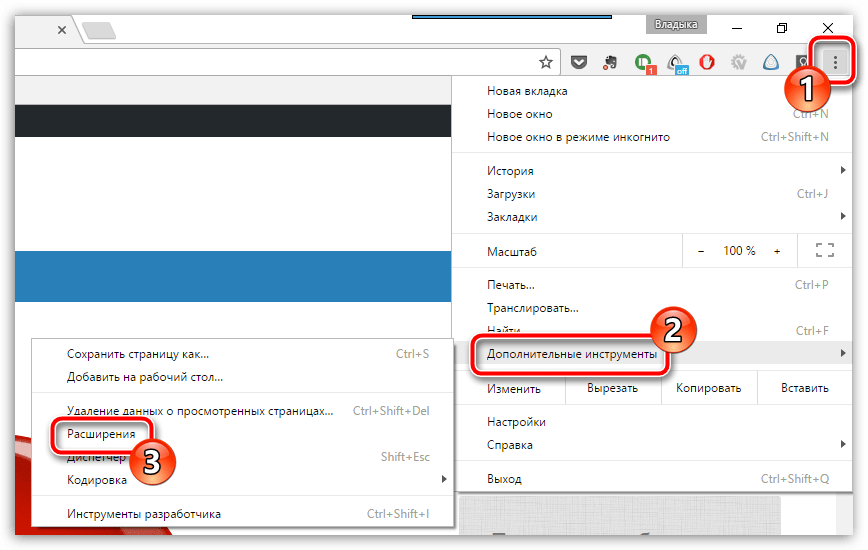Restore down the browser window
Viewport: 868px width, 550px height.
click(x=782, y=28)
